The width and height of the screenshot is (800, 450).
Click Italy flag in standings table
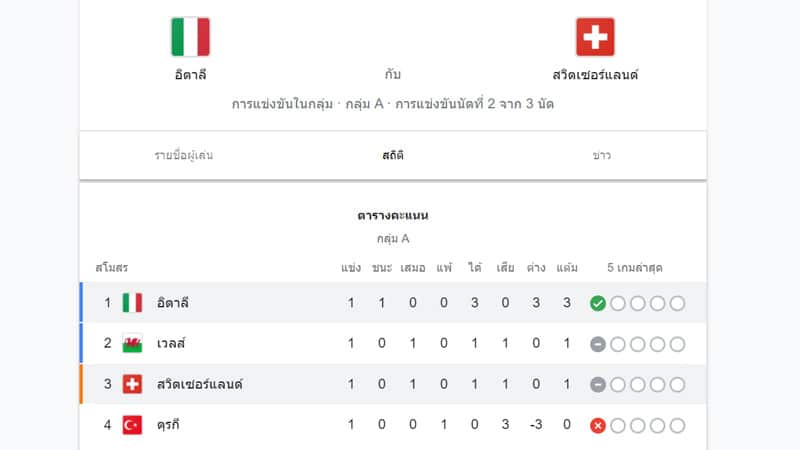pyautogui.click(x=132, y=303)
